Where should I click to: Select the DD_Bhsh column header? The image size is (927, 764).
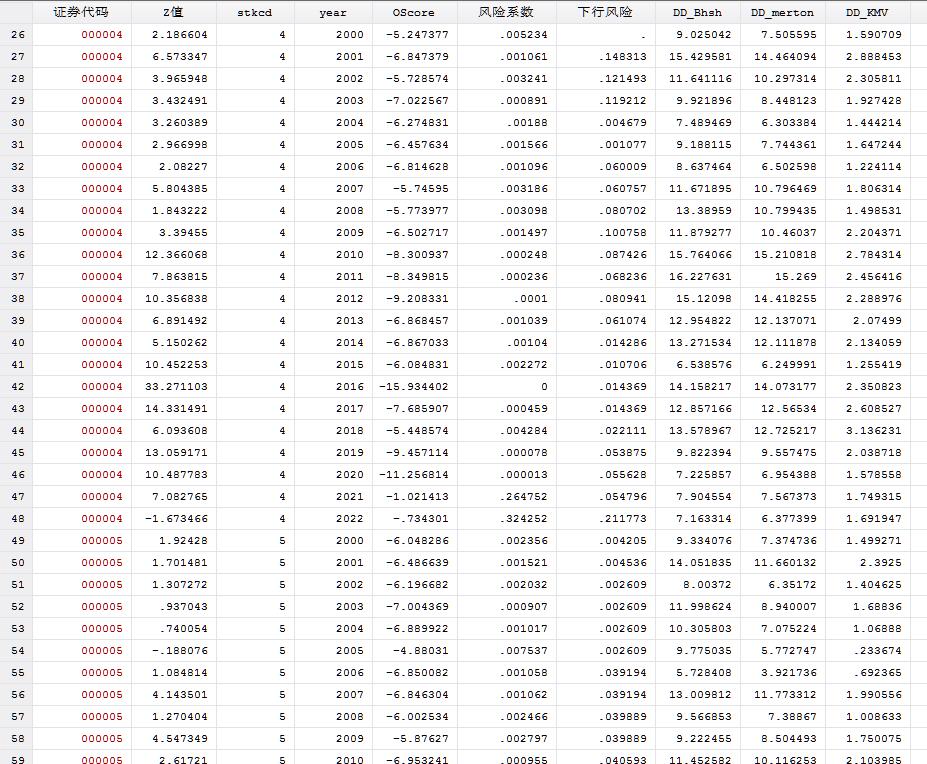(698, 12)
